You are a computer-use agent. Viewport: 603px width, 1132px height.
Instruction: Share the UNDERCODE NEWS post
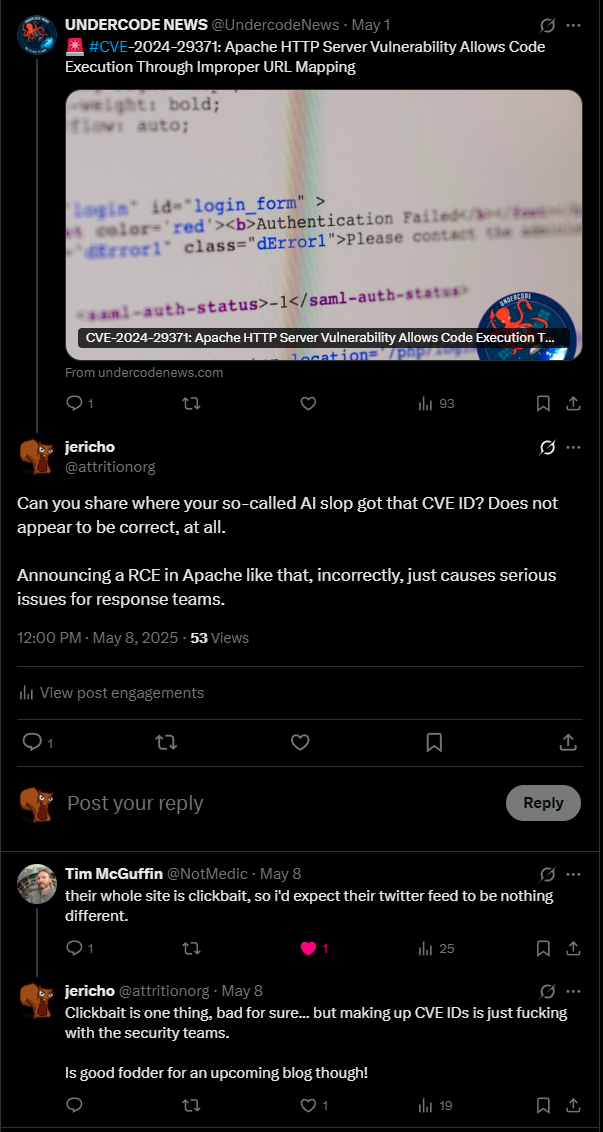(574, 403)
